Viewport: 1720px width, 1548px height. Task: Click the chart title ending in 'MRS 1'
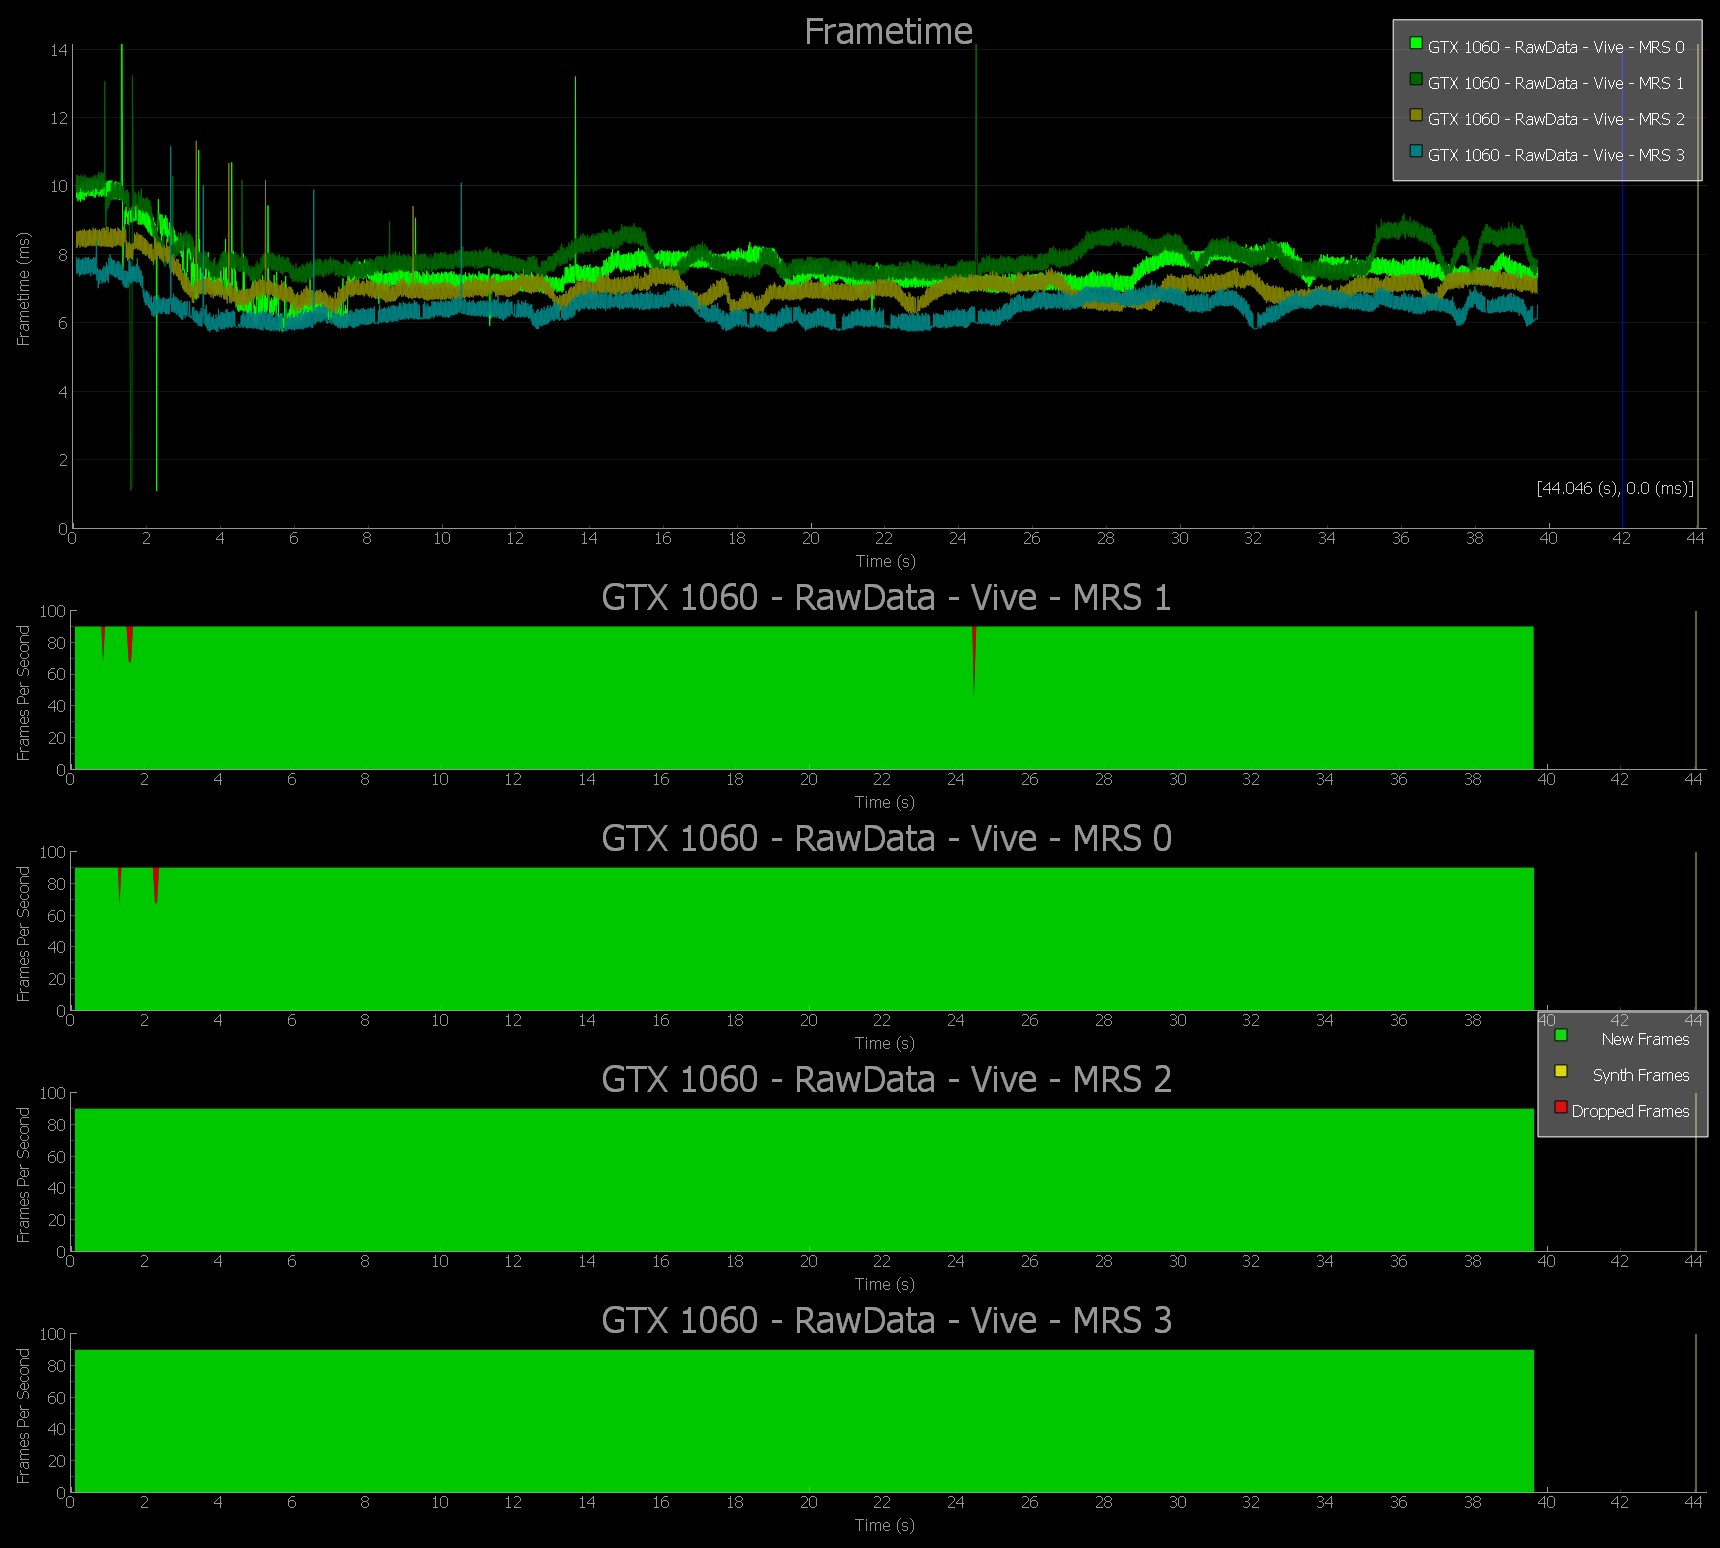pos(886,598)
